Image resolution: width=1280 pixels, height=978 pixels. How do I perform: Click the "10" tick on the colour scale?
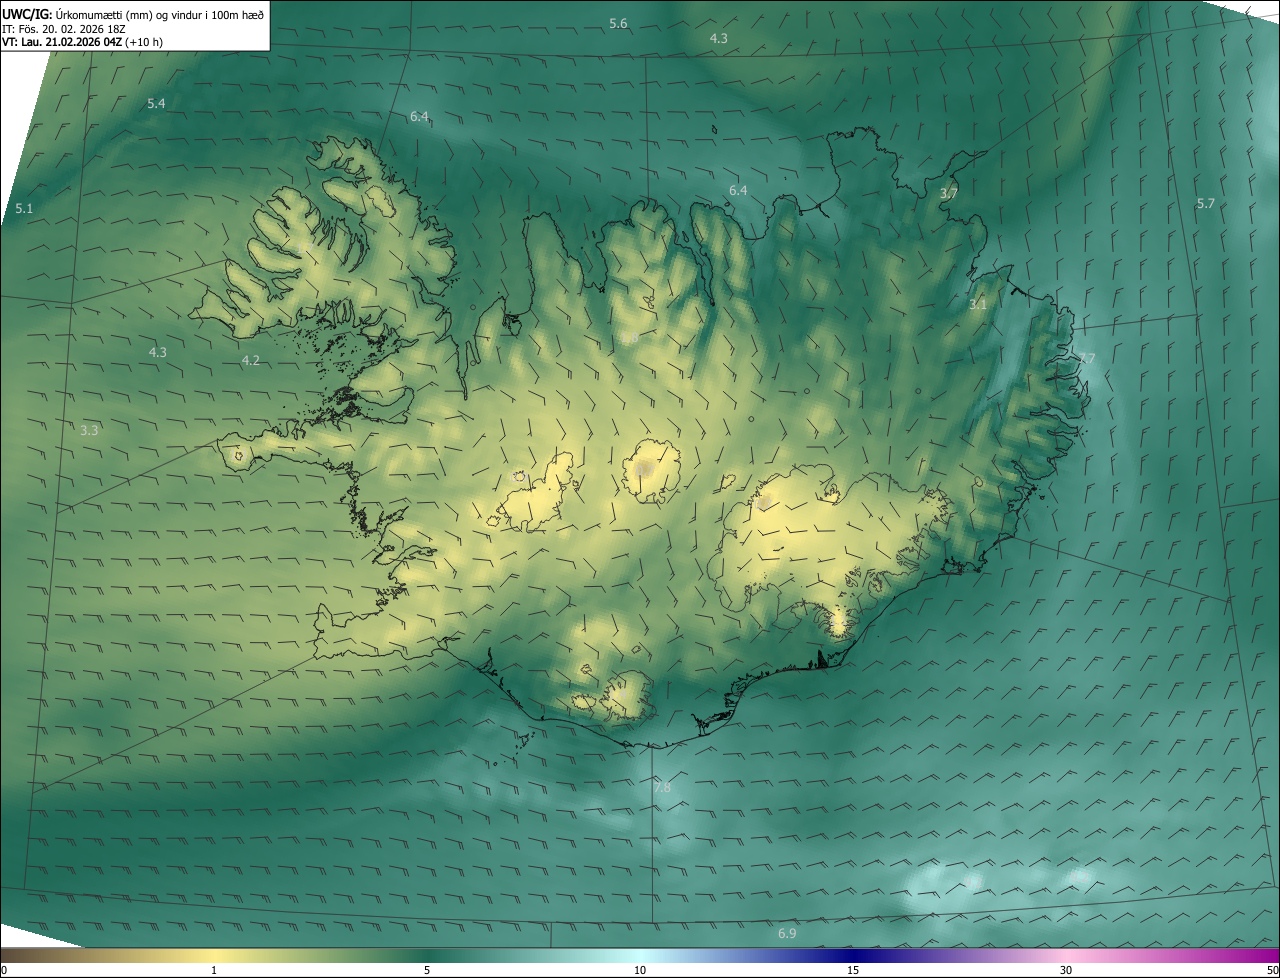(x=640, y=970)
